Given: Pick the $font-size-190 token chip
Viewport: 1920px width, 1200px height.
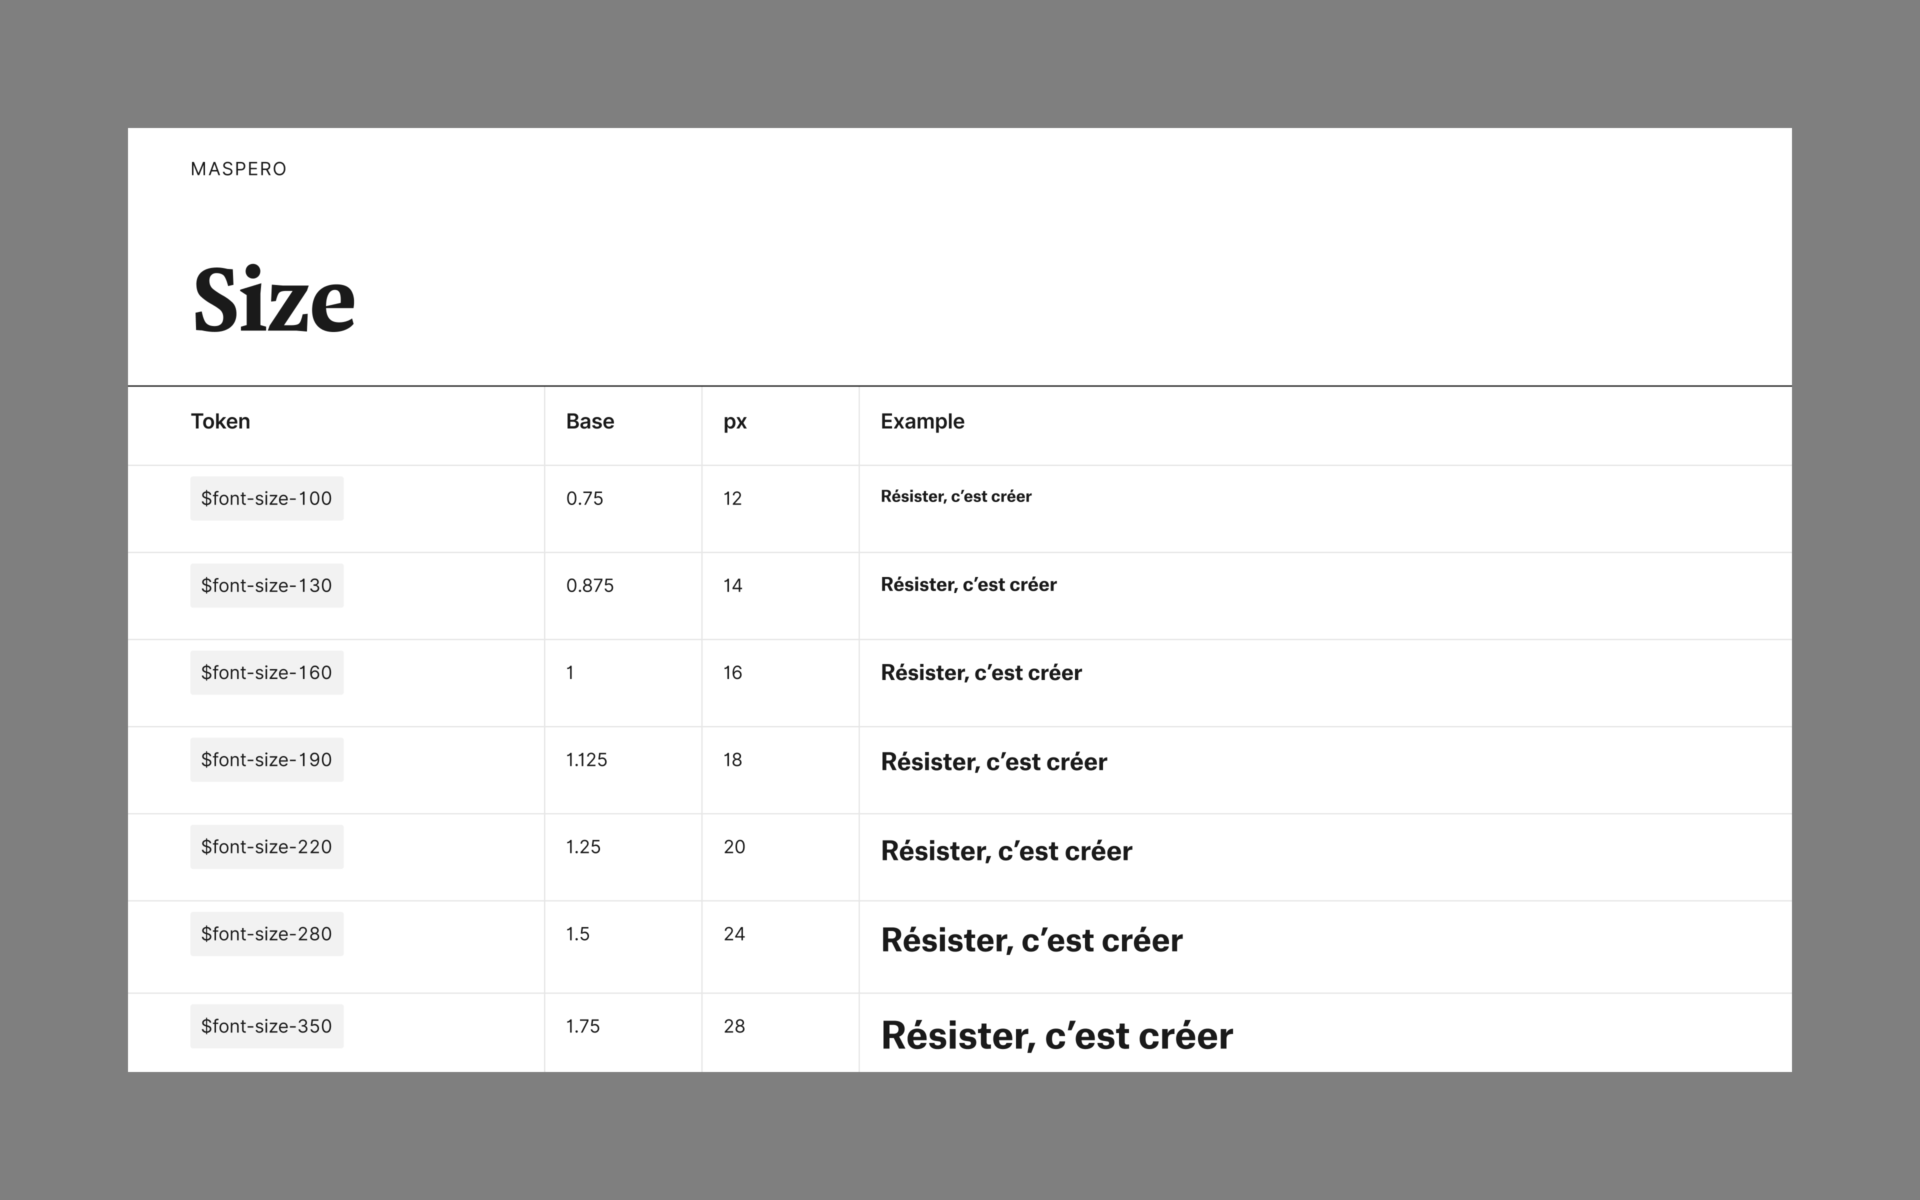Looking at the screenshot, I should (x=266, y=759).
